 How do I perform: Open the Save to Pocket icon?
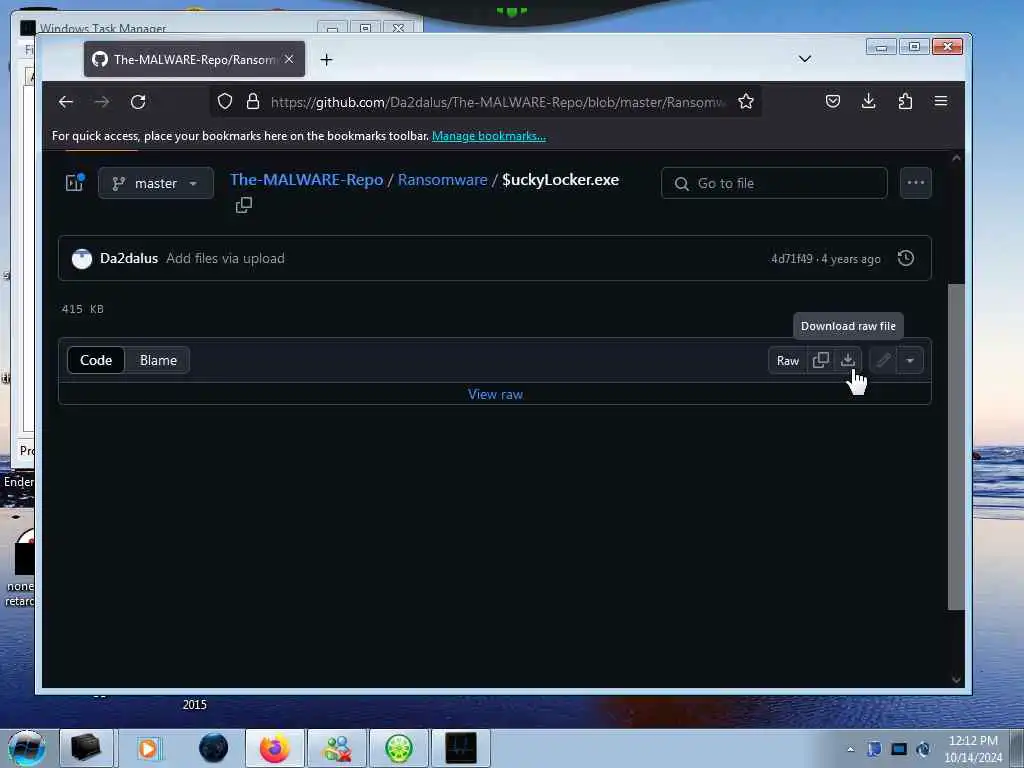(833, 101)
